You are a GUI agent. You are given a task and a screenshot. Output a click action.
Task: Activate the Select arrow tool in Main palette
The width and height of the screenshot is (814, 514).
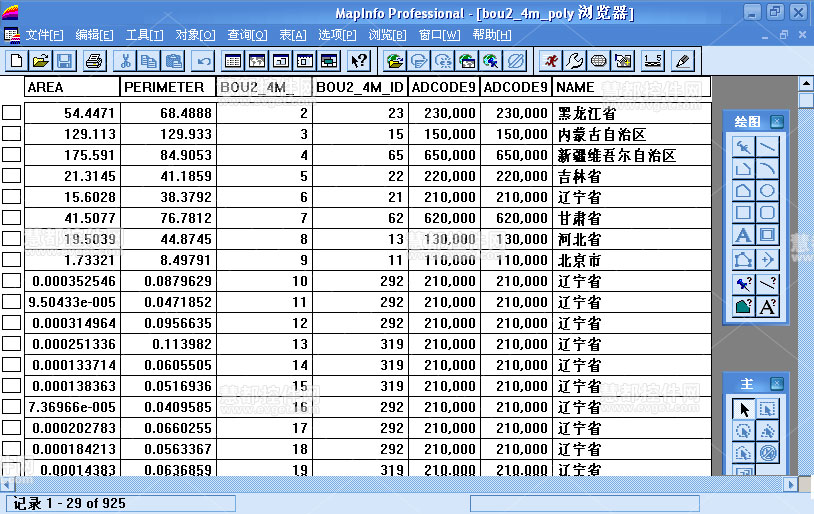click(743, 409)
